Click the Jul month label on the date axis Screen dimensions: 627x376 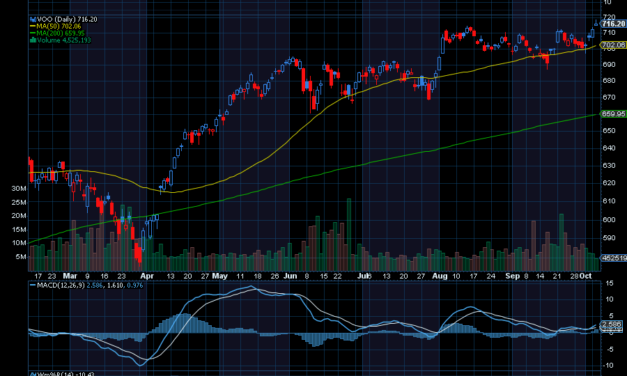click(364, 276)
